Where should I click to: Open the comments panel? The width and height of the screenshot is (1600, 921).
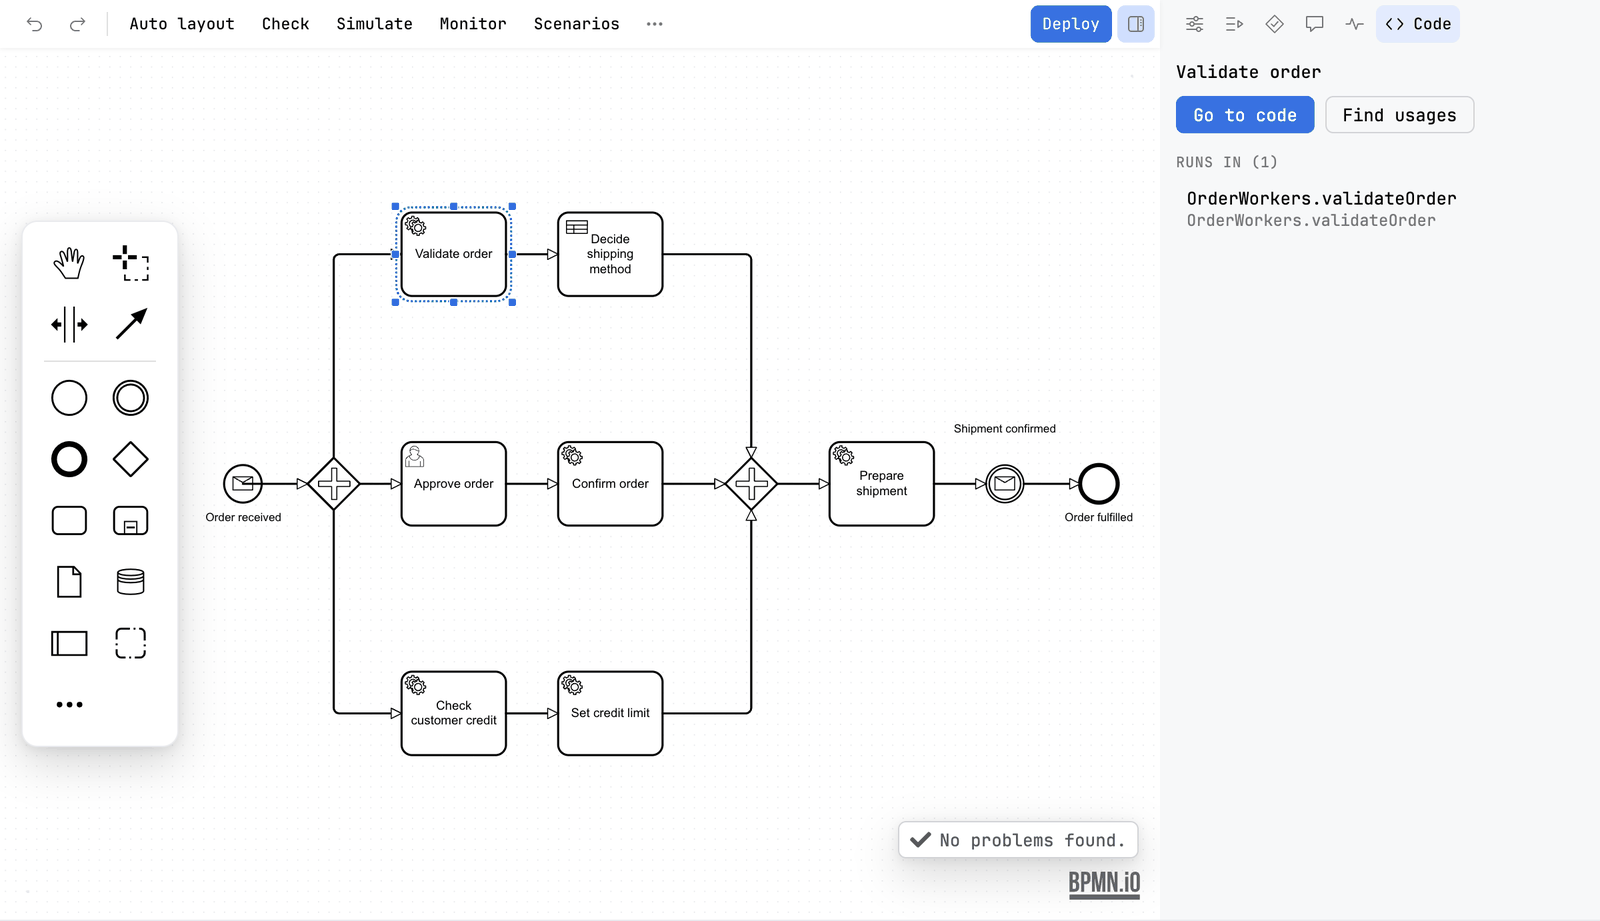[x=1315, y=24]
